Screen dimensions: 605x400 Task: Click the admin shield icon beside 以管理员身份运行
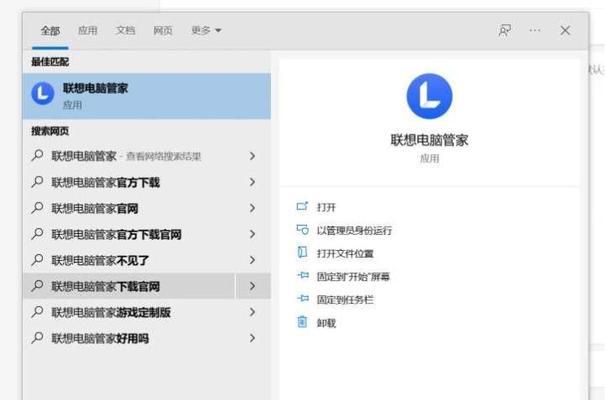coord(302,230)
